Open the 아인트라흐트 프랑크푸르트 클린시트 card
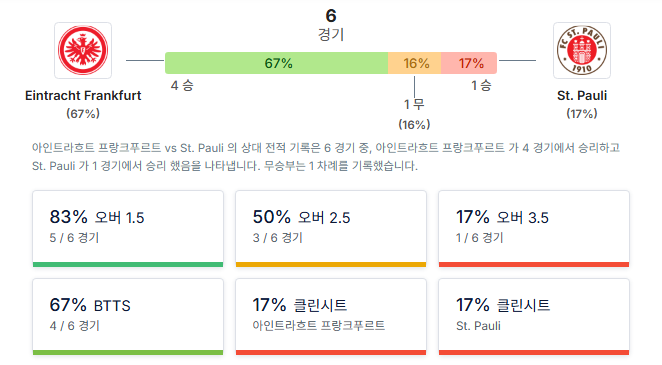This screenshot has height=365, width=662. pyautogui.click(x=331, y=316)
